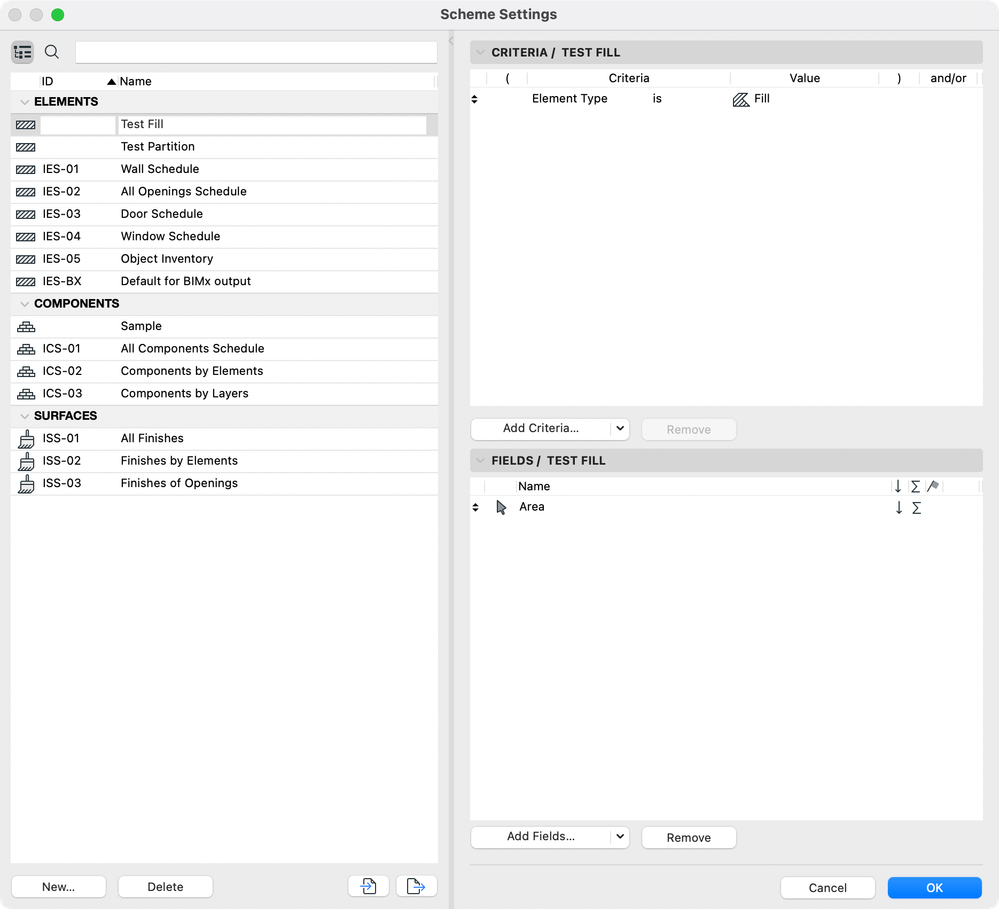Confirm with the OK button
This screenshot has height=909, width=999.
pos(935,887)
